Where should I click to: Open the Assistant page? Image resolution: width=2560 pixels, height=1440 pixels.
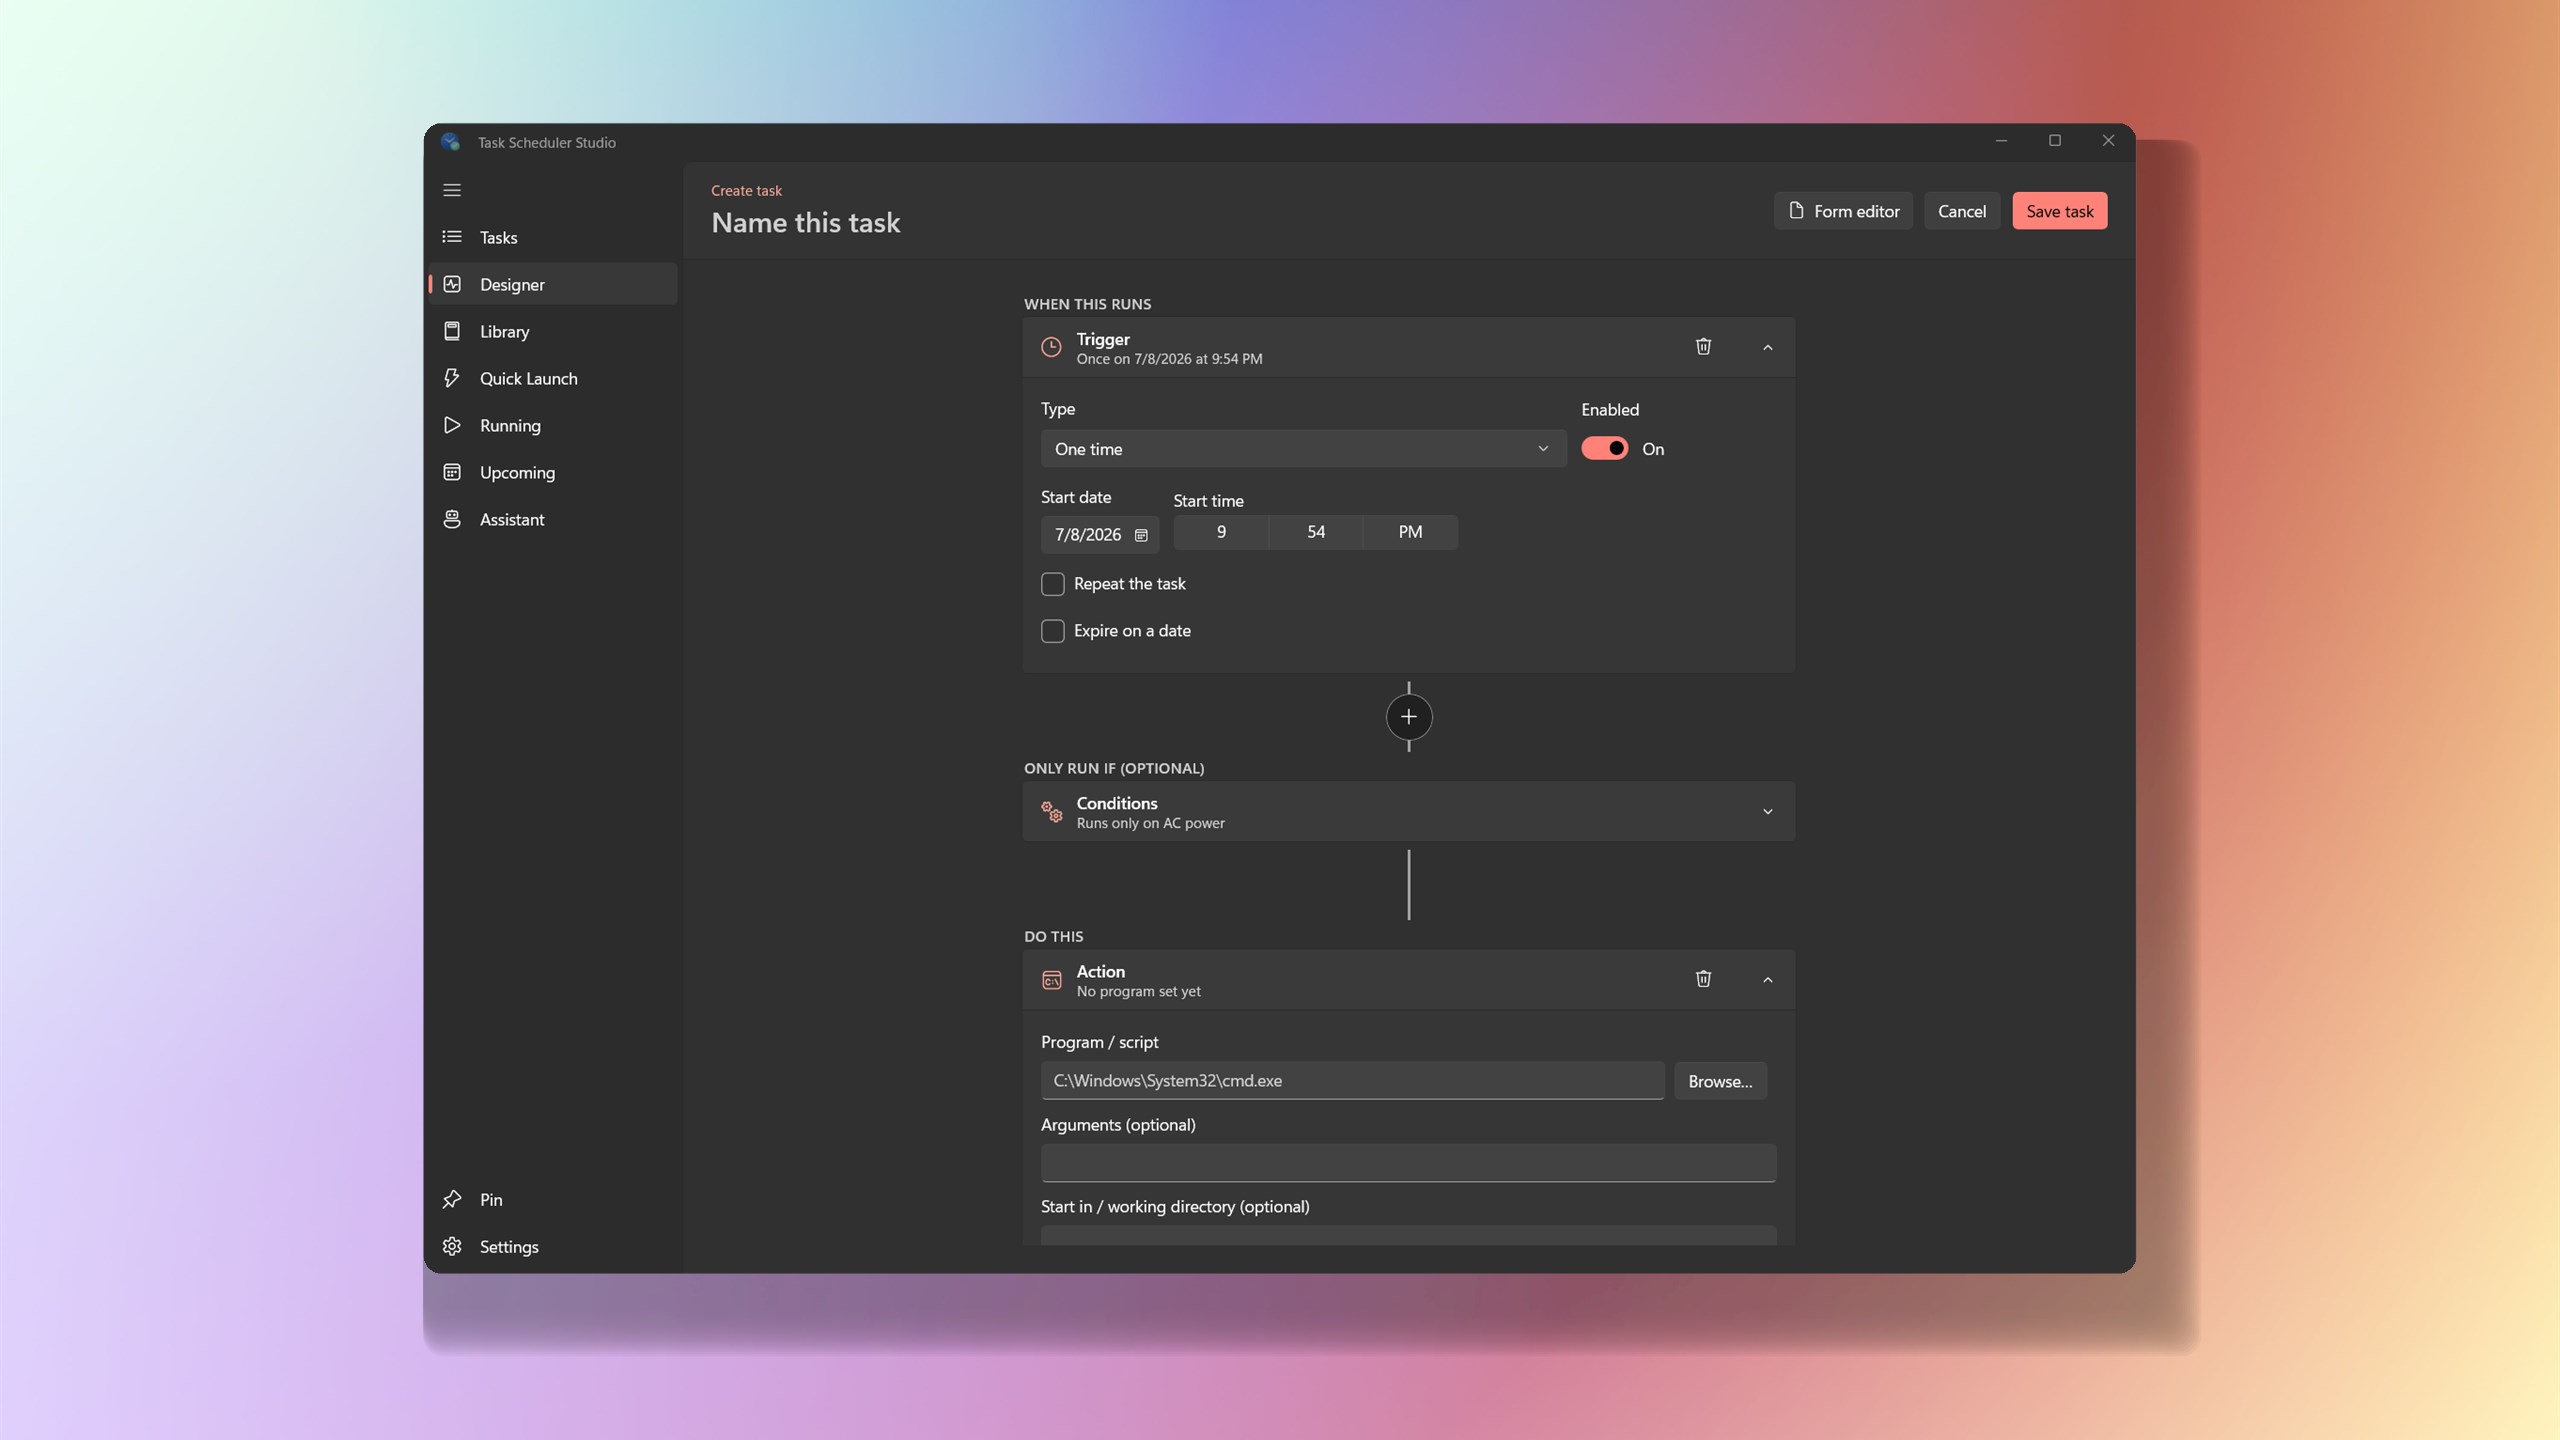coord(553,519)
